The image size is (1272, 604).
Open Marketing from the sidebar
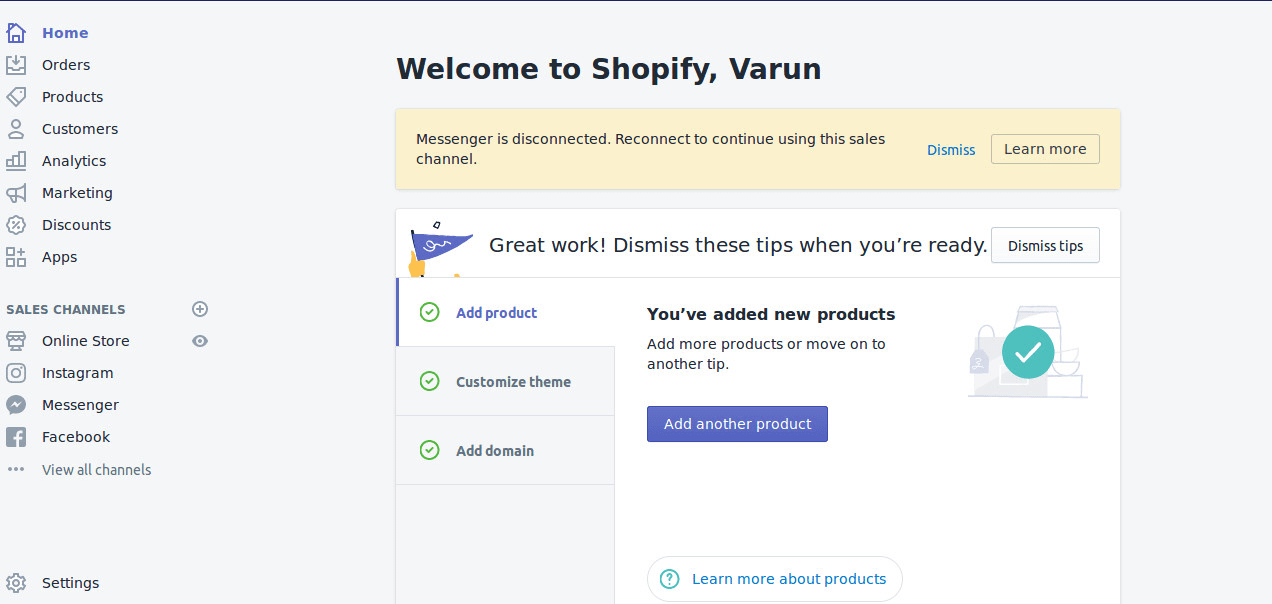click(x=77, y=193)
